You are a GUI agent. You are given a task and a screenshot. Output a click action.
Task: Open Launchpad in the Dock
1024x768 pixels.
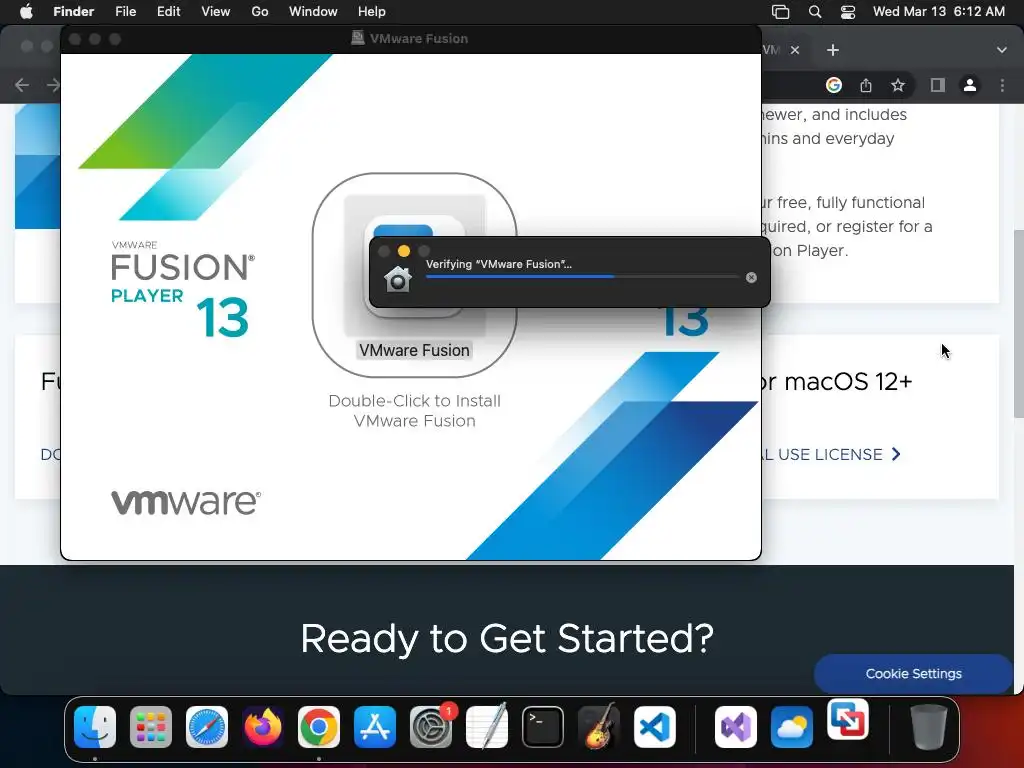[x=151, y=727]
